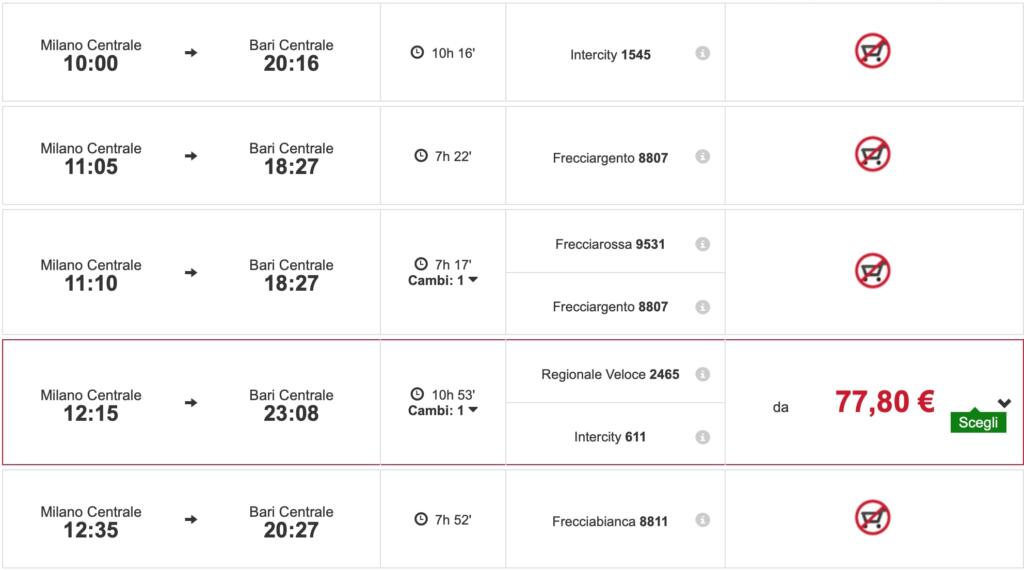Image resolution: width=1024 pixels, height=570 pixels.
Task: Show info for Frecciarossa 9531
Action: [702, 244]
